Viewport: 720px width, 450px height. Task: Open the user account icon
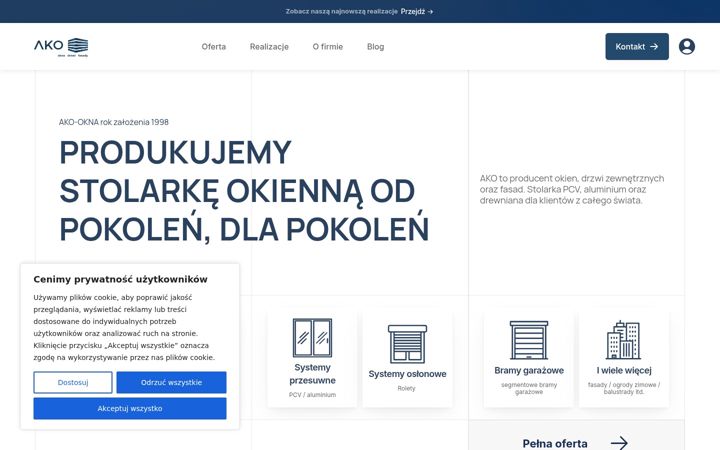point(686,46)
